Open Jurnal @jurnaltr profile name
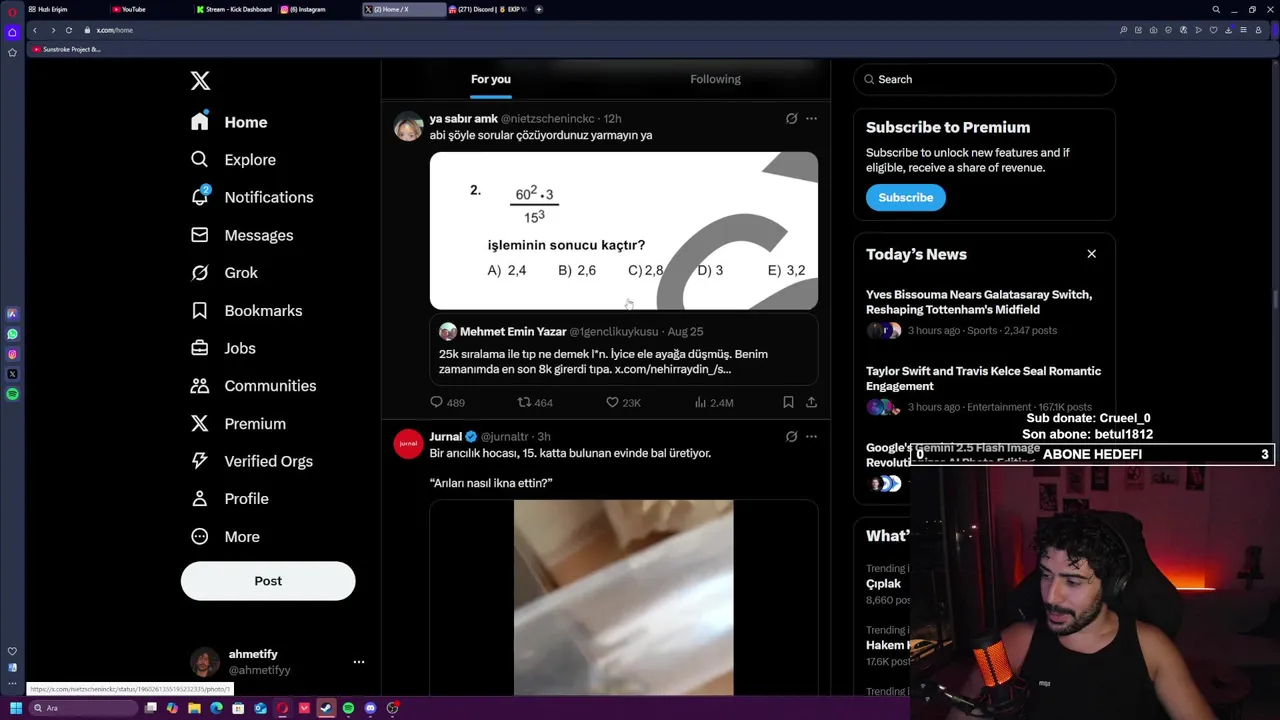This screenshot has width=1280, height=720. [x=445, y=437]
